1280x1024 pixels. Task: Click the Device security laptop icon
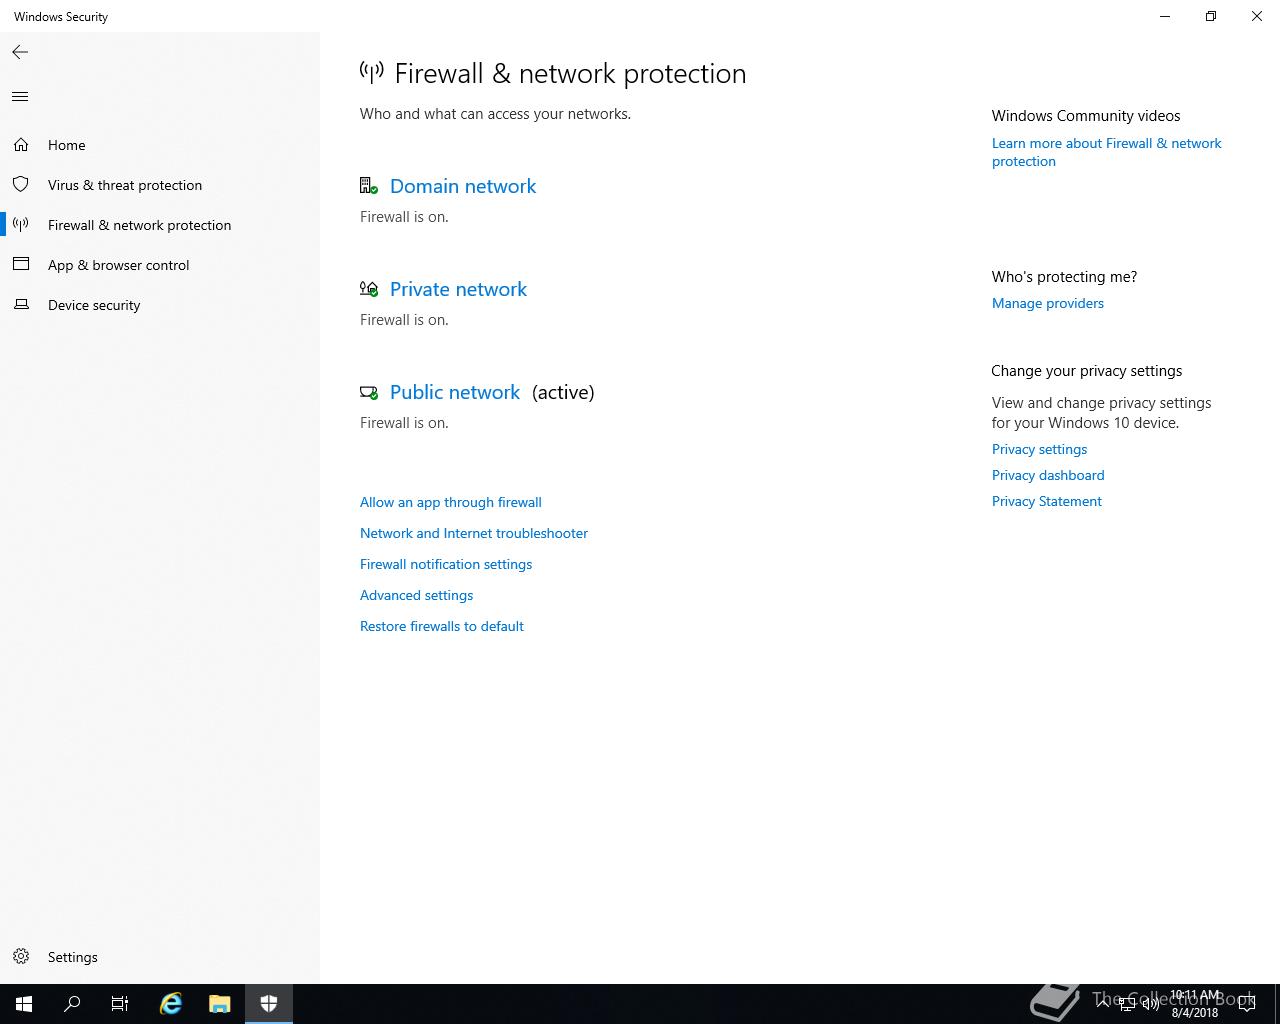point(21,305)
